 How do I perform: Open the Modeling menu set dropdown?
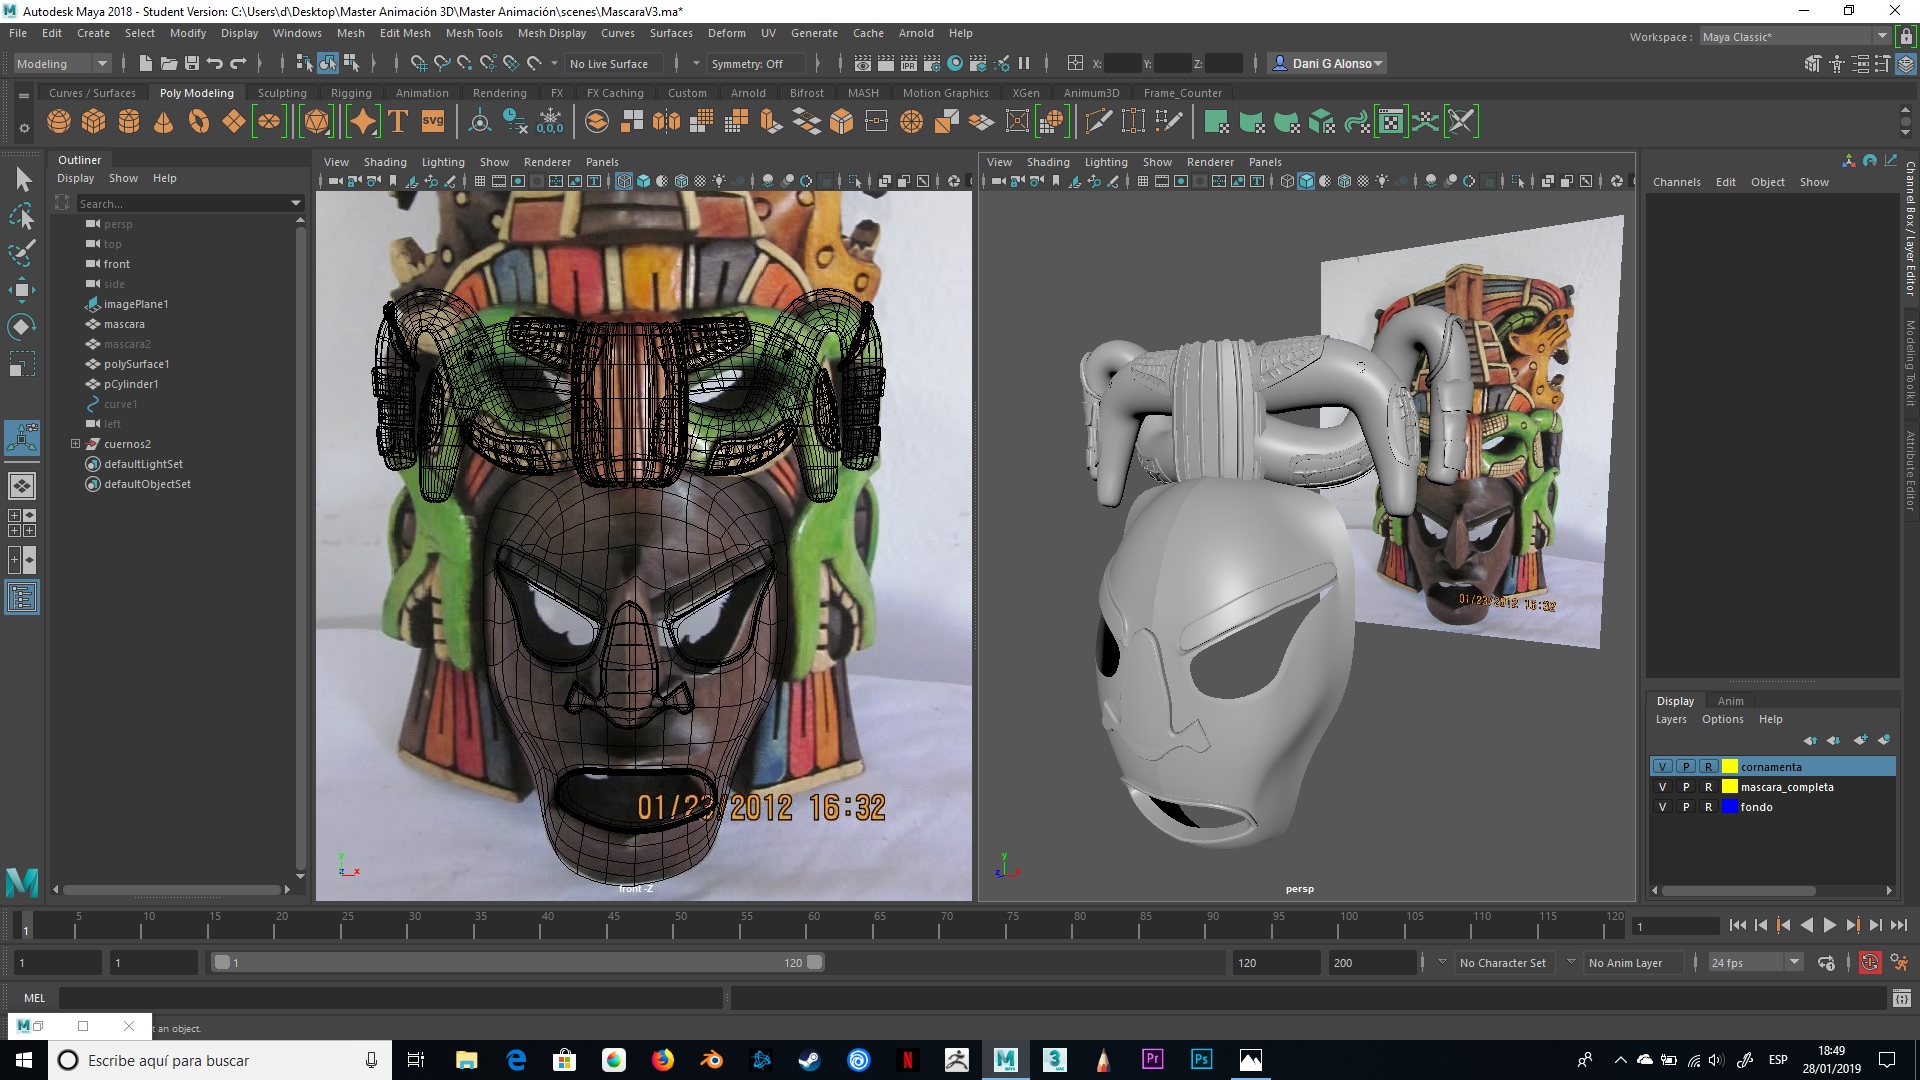pyautogui.click(x=62, y=63)
